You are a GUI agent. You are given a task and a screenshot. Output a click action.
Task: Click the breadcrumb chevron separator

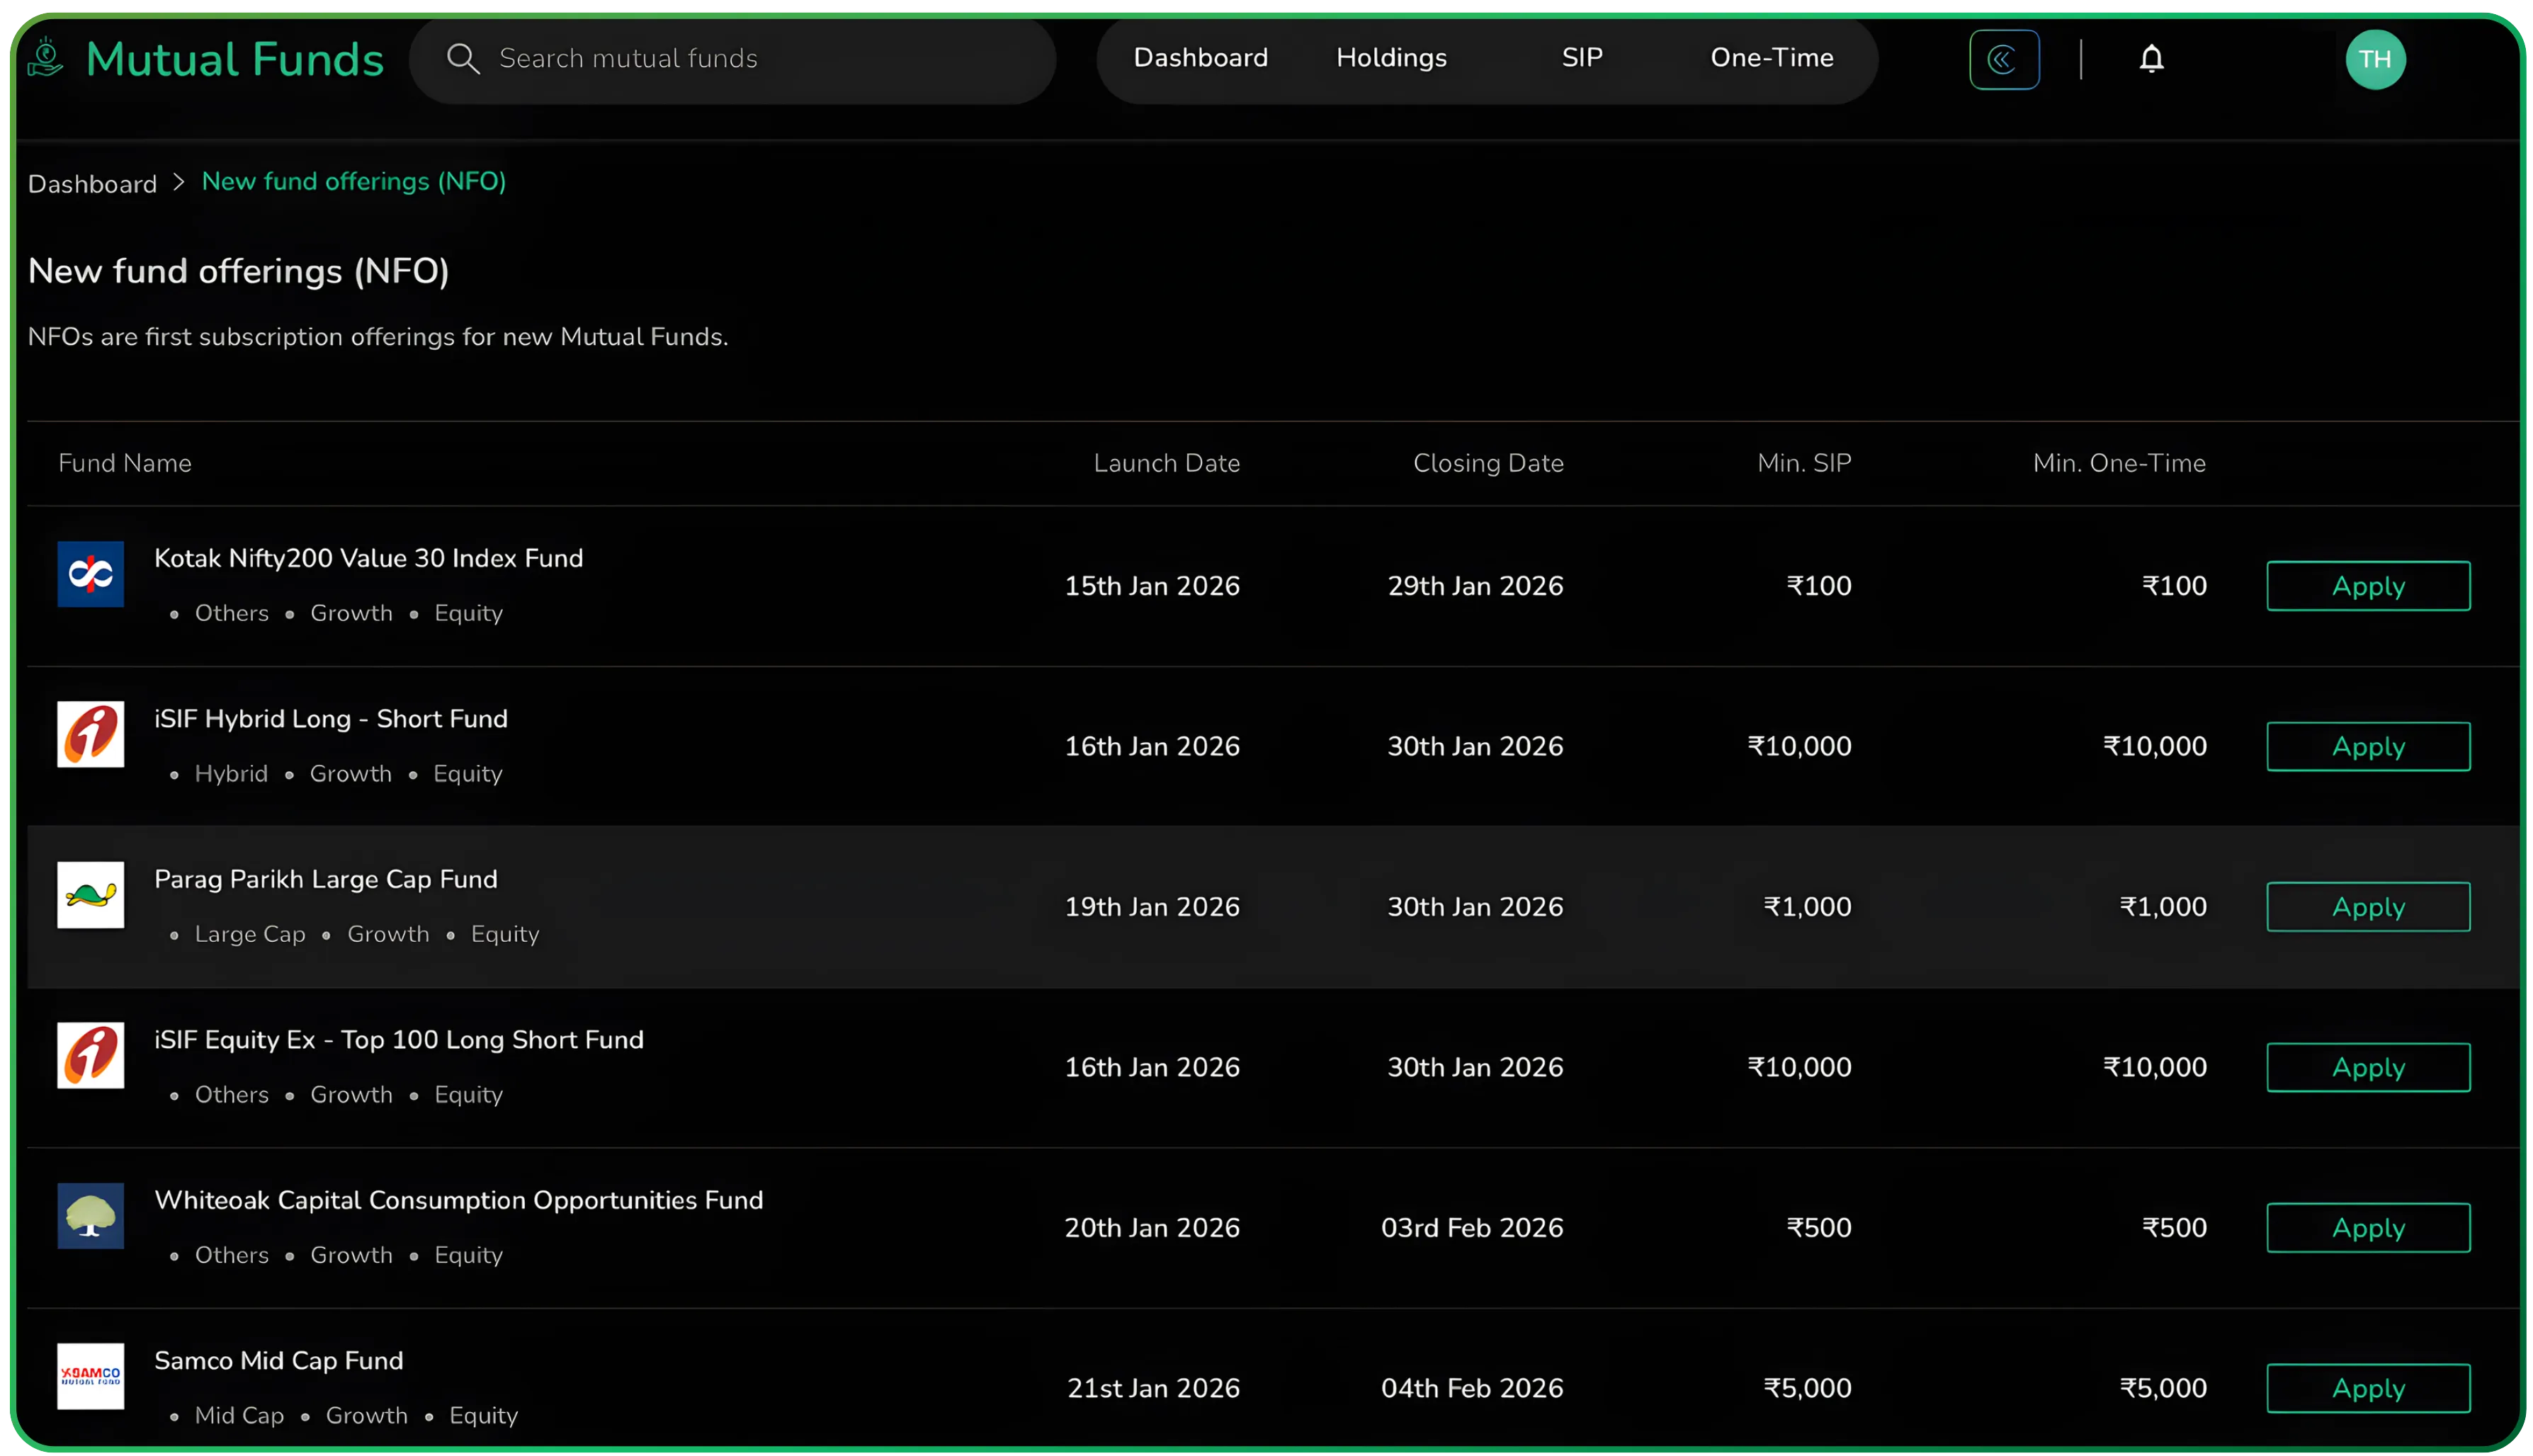179,182
